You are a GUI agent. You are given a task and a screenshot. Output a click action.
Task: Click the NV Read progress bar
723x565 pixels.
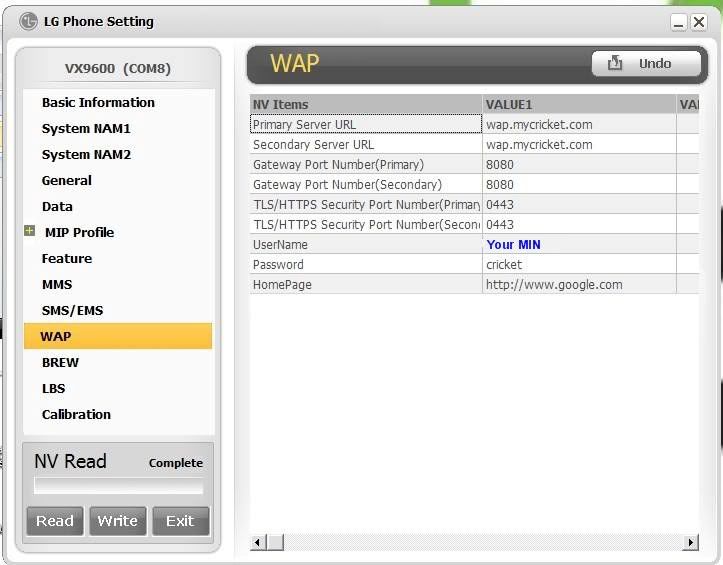tap(119, 486)
